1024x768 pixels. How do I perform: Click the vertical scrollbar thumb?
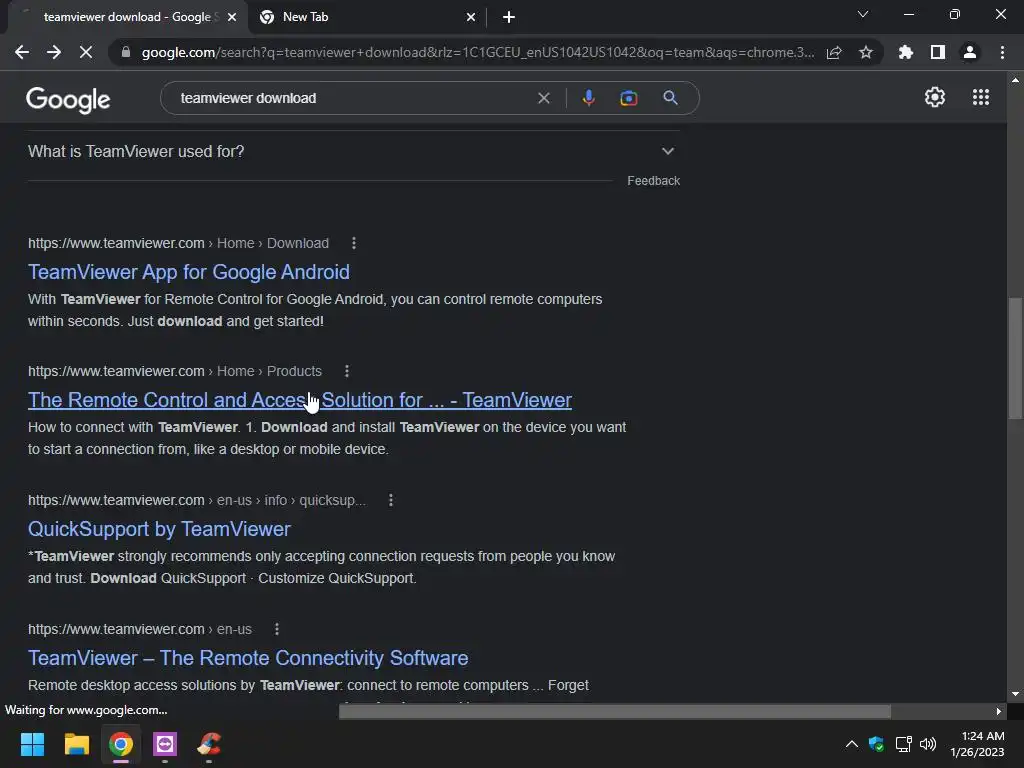[1015, 358]
